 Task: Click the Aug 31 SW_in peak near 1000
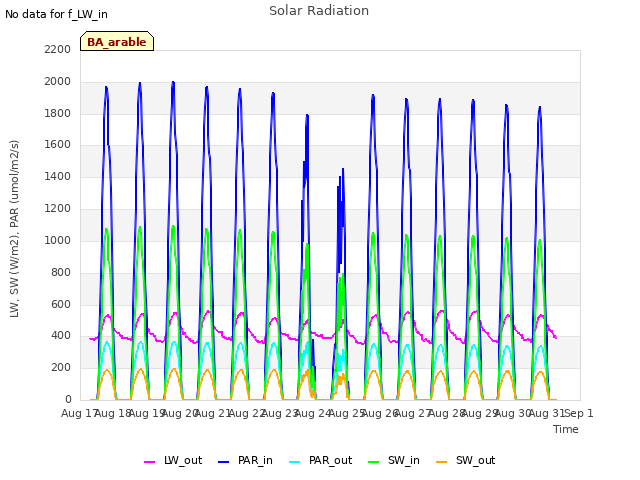540,240
